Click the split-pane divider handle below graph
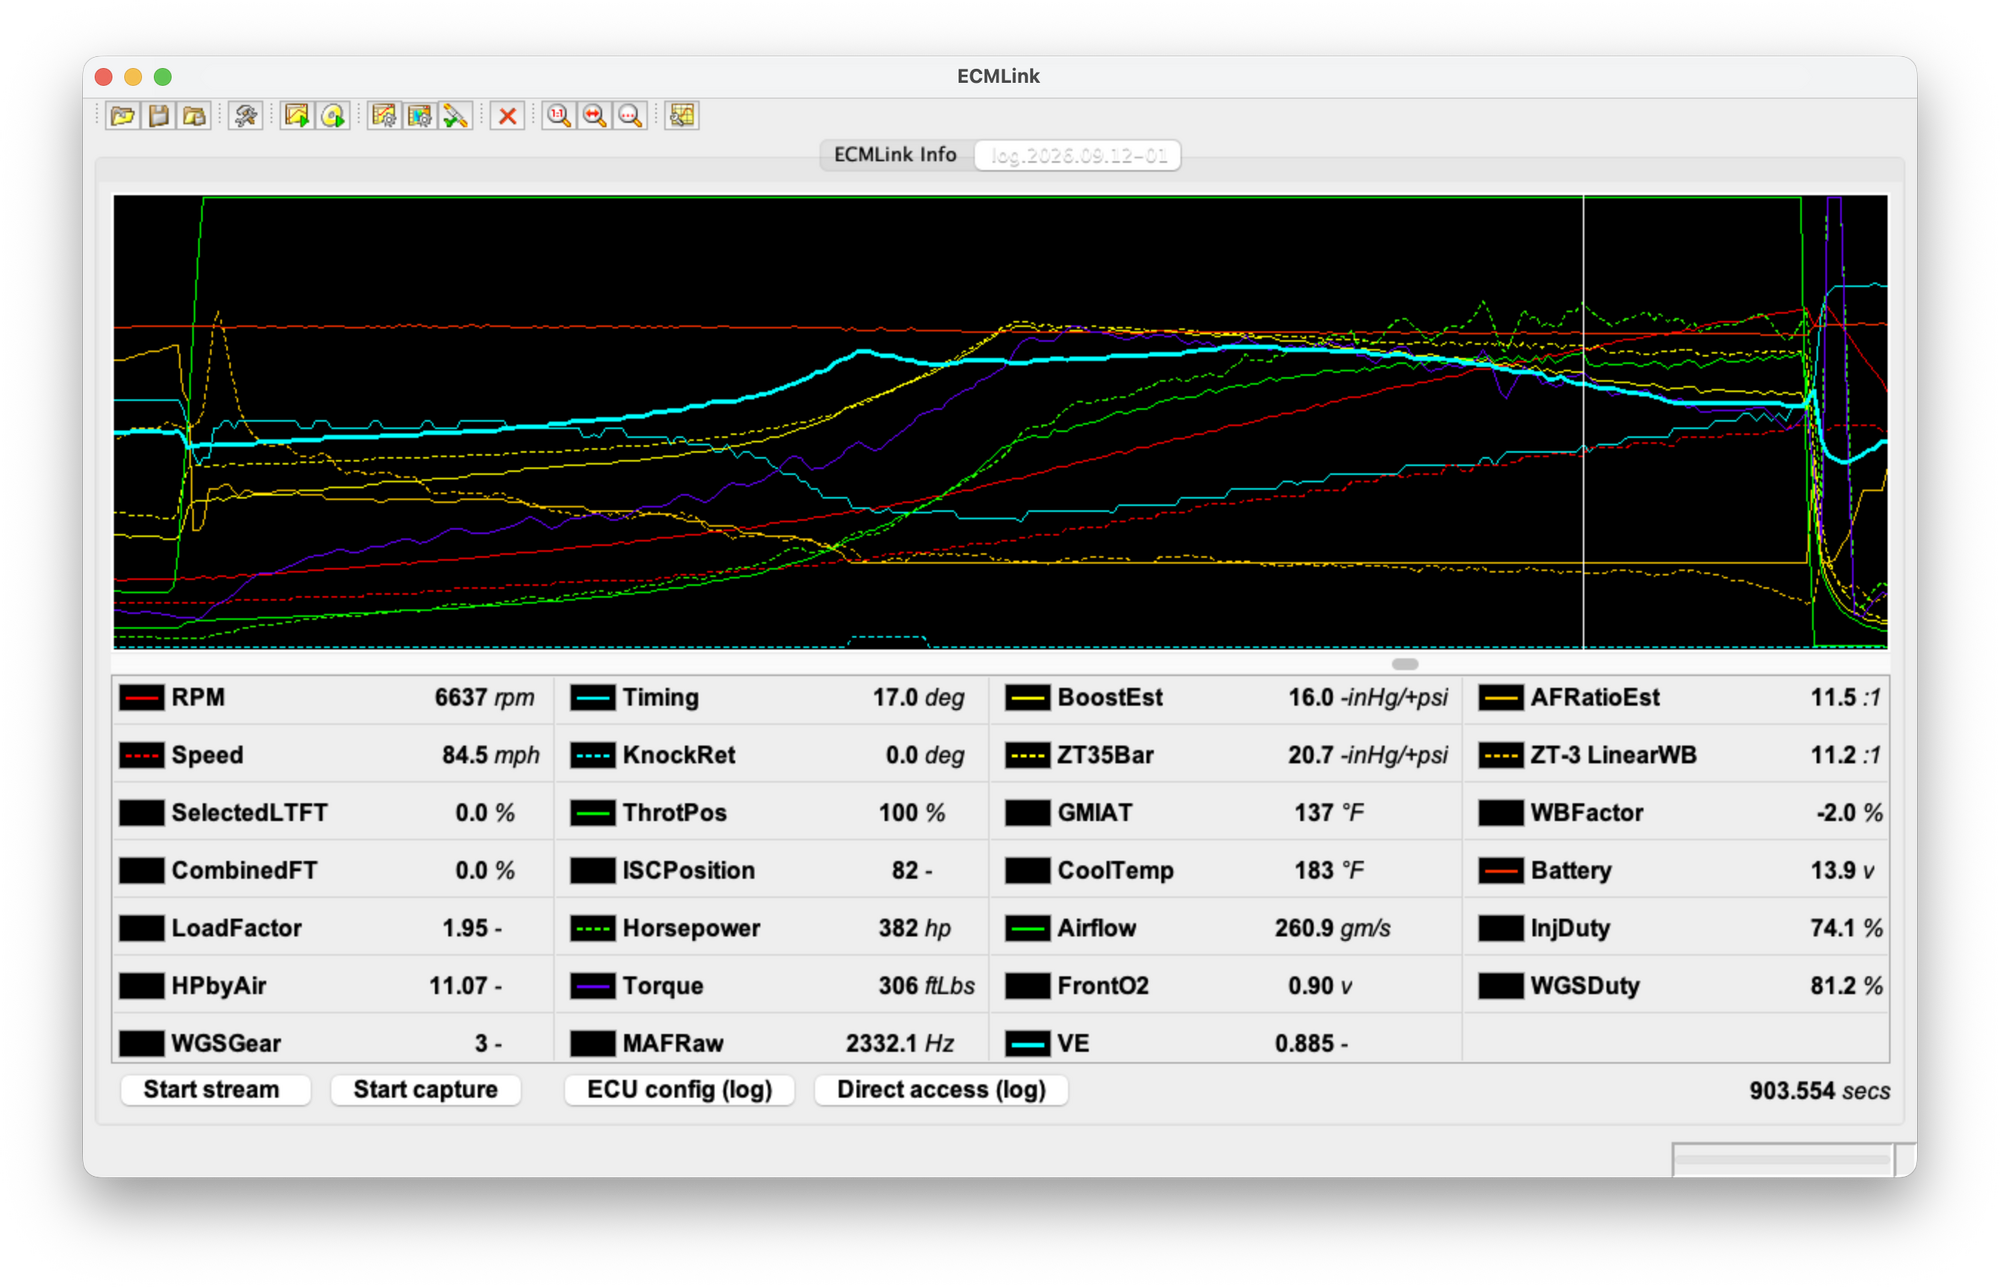The image size is (2000, 1287). point(1405,664)
